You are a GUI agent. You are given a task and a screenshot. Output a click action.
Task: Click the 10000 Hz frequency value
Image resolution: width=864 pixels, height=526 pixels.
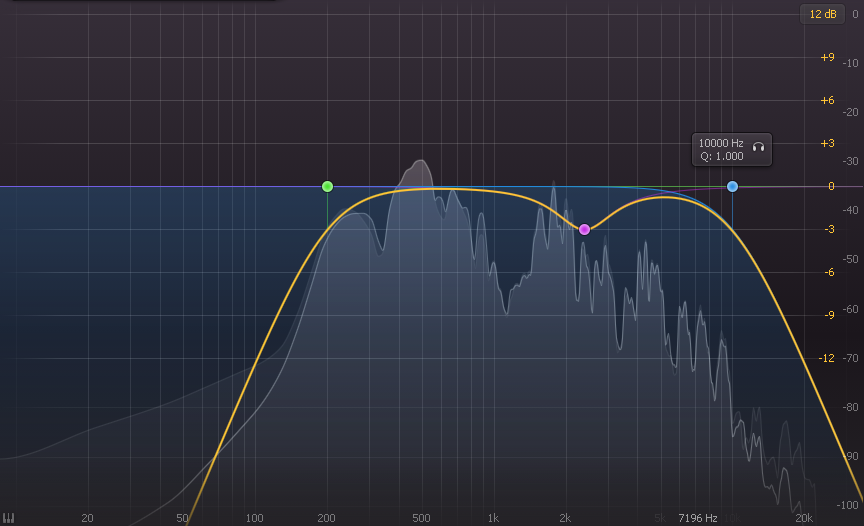tap(721, 144)
